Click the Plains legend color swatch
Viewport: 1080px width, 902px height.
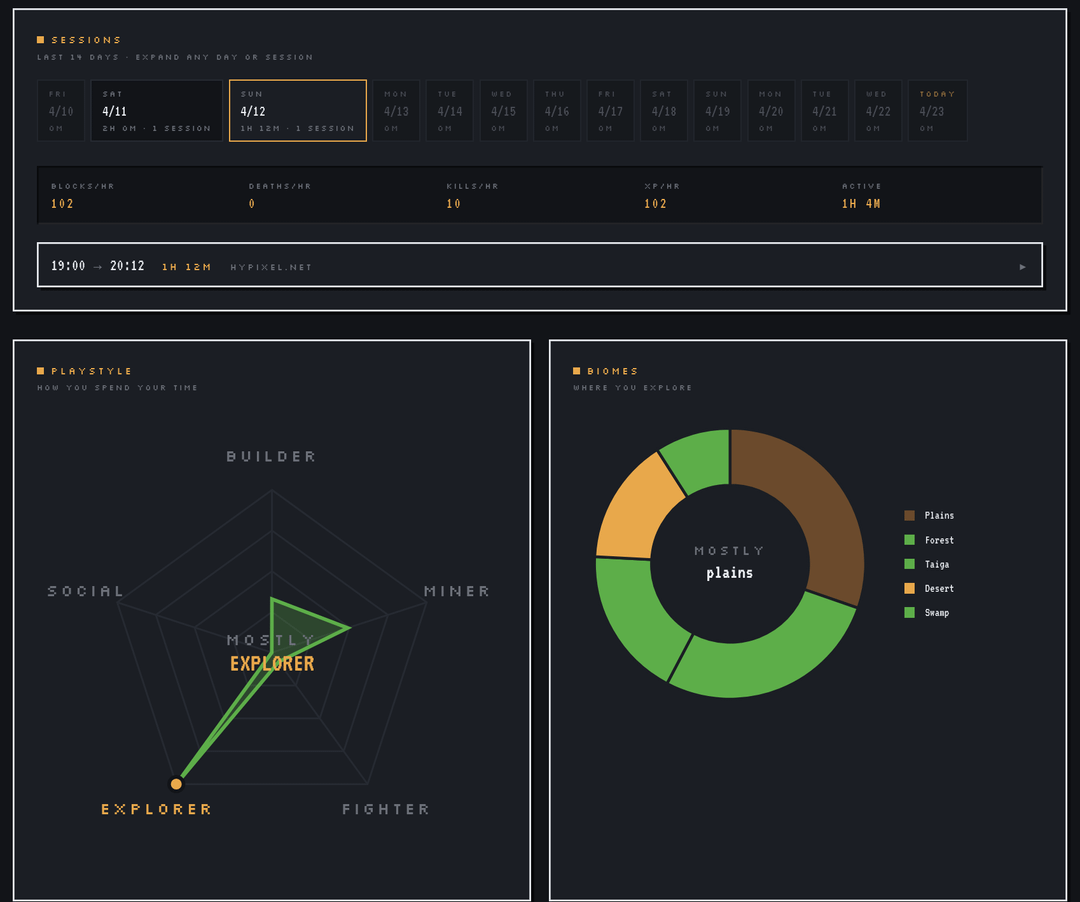pyautogui.click(x=909, y=516)
